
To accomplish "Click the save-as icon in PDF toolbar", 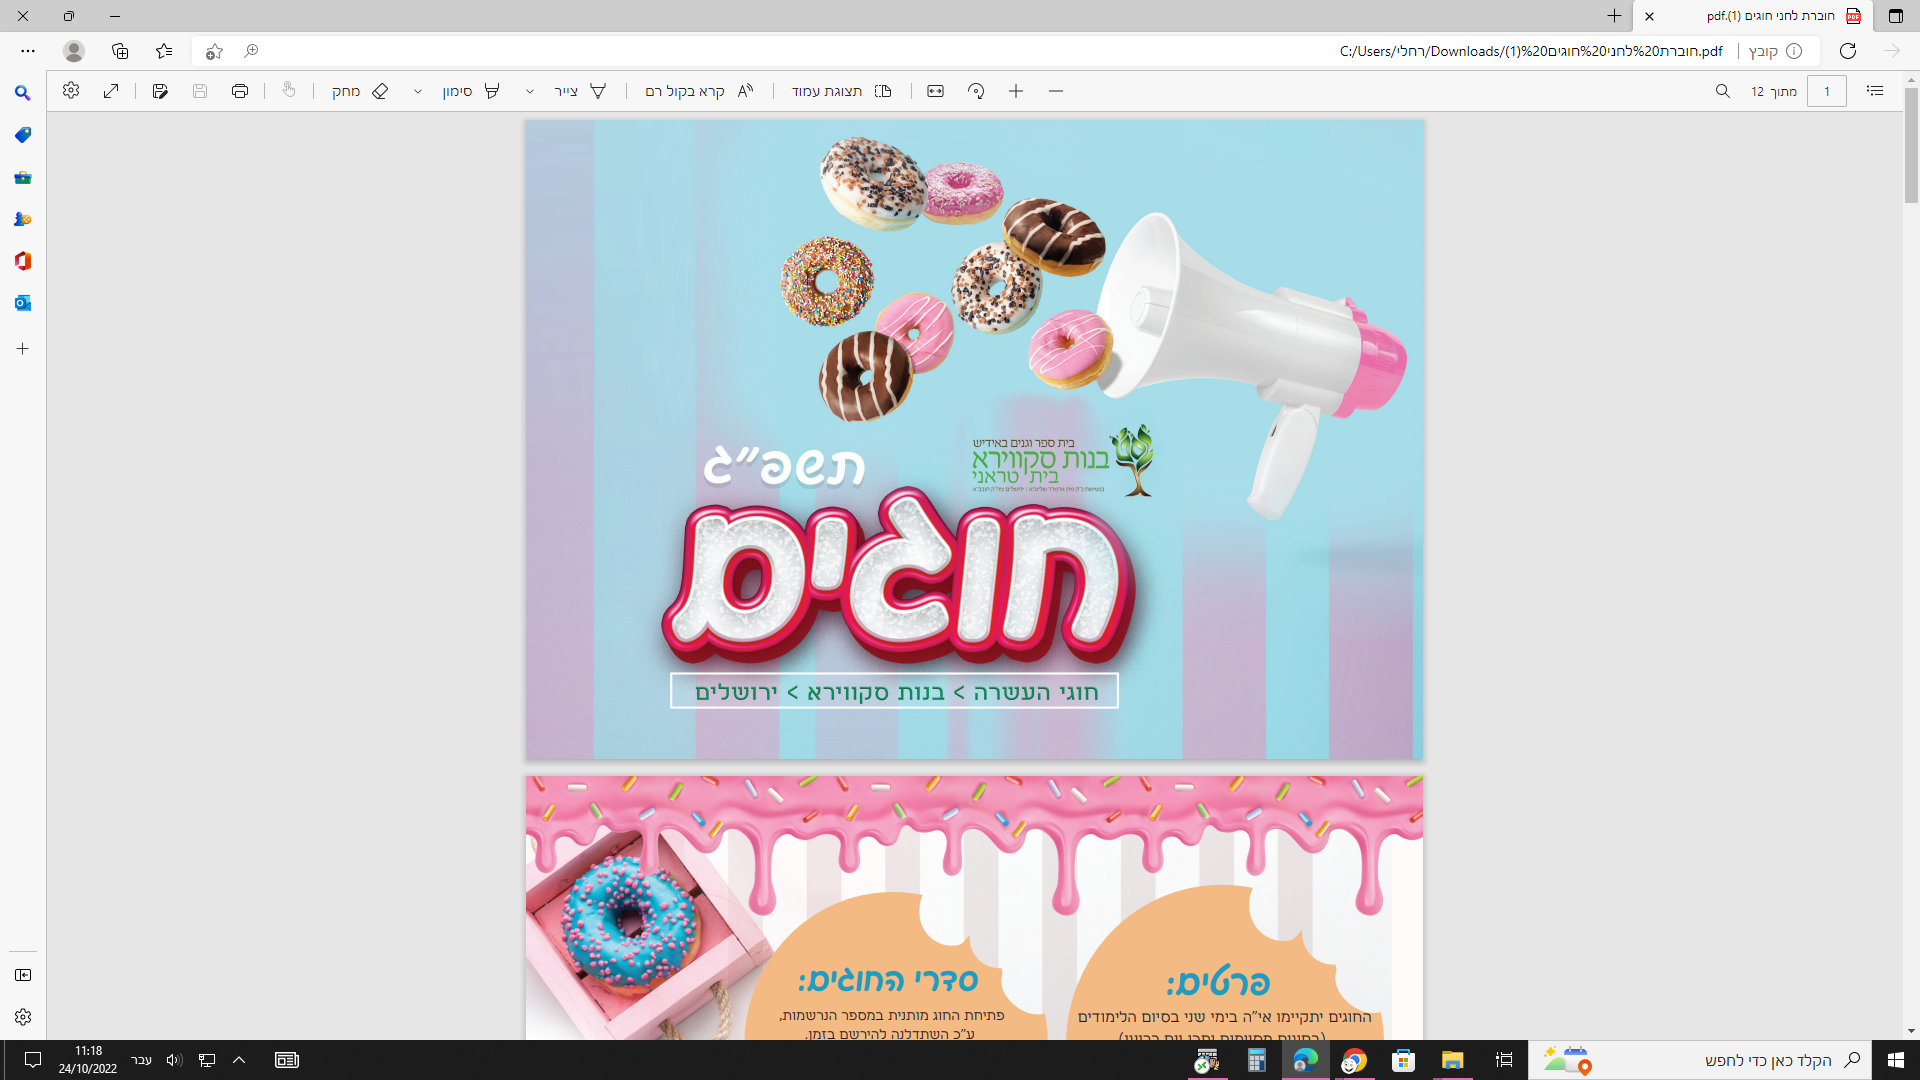I will (x=160, y=91).
